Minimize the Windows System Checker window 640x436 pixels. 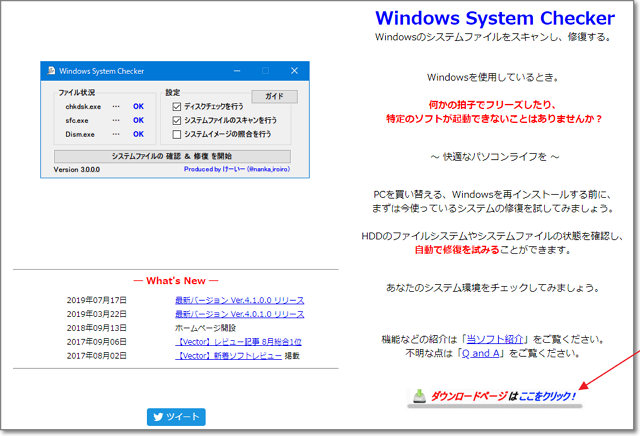coord(237,71)
